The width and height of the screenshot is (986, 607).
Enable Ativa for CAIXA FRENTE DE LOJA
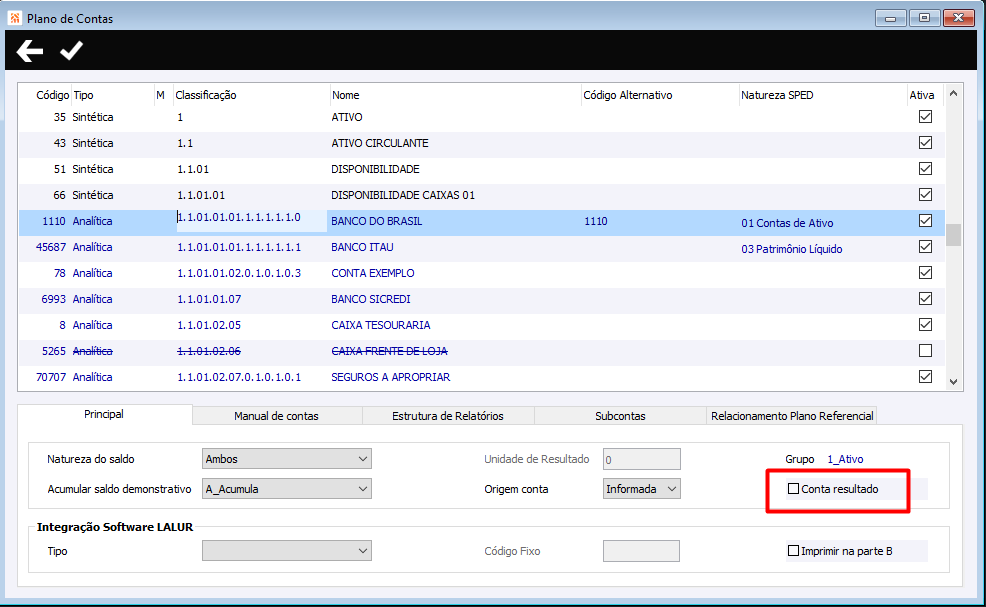point(925,350)
